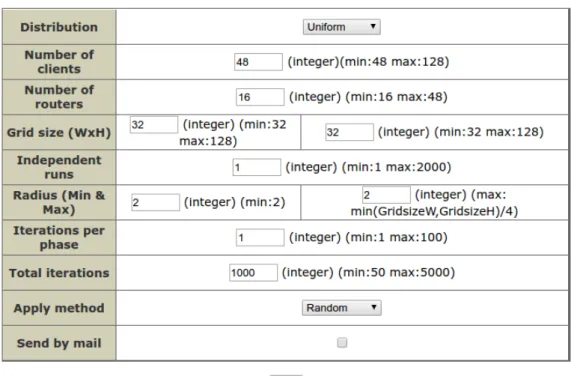The height and width of the screenshot is (376, 571).
Task: Click the Distribution row label
Action: [x=59, y=27]
